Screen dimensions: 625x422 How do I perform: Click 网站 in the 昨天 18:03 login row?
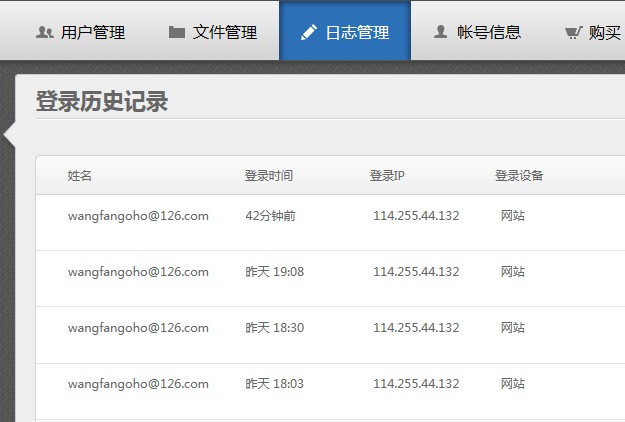click(x=513, y=384)
